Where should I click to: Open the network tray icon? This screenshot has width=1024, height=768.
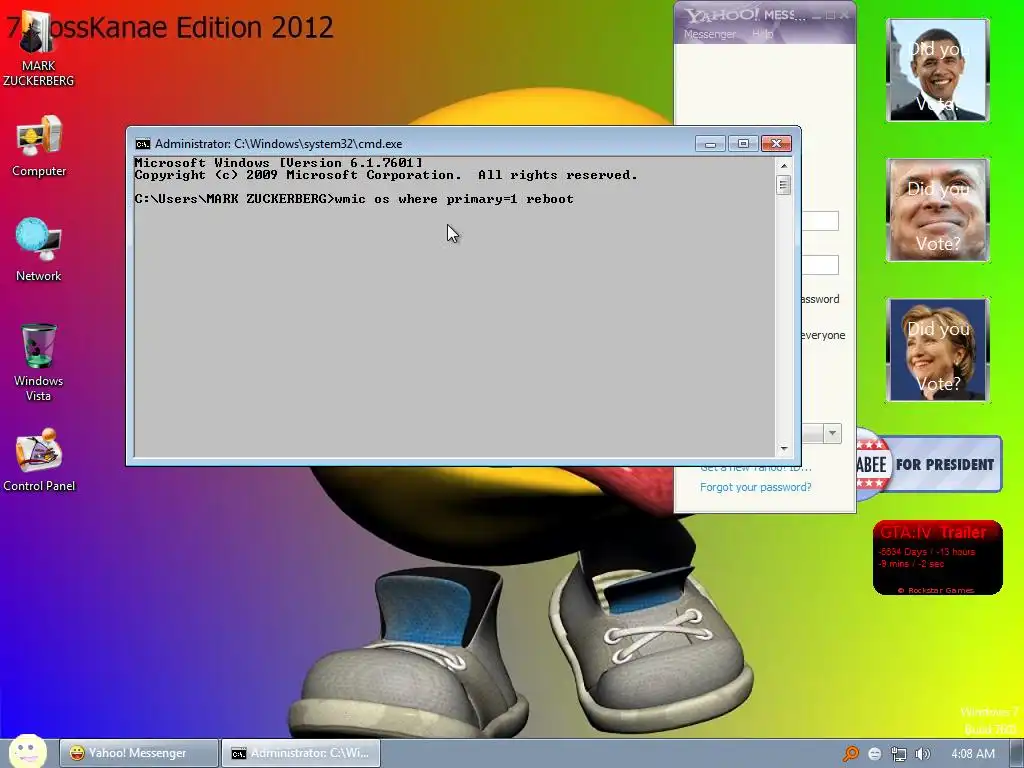pos(899,754)
